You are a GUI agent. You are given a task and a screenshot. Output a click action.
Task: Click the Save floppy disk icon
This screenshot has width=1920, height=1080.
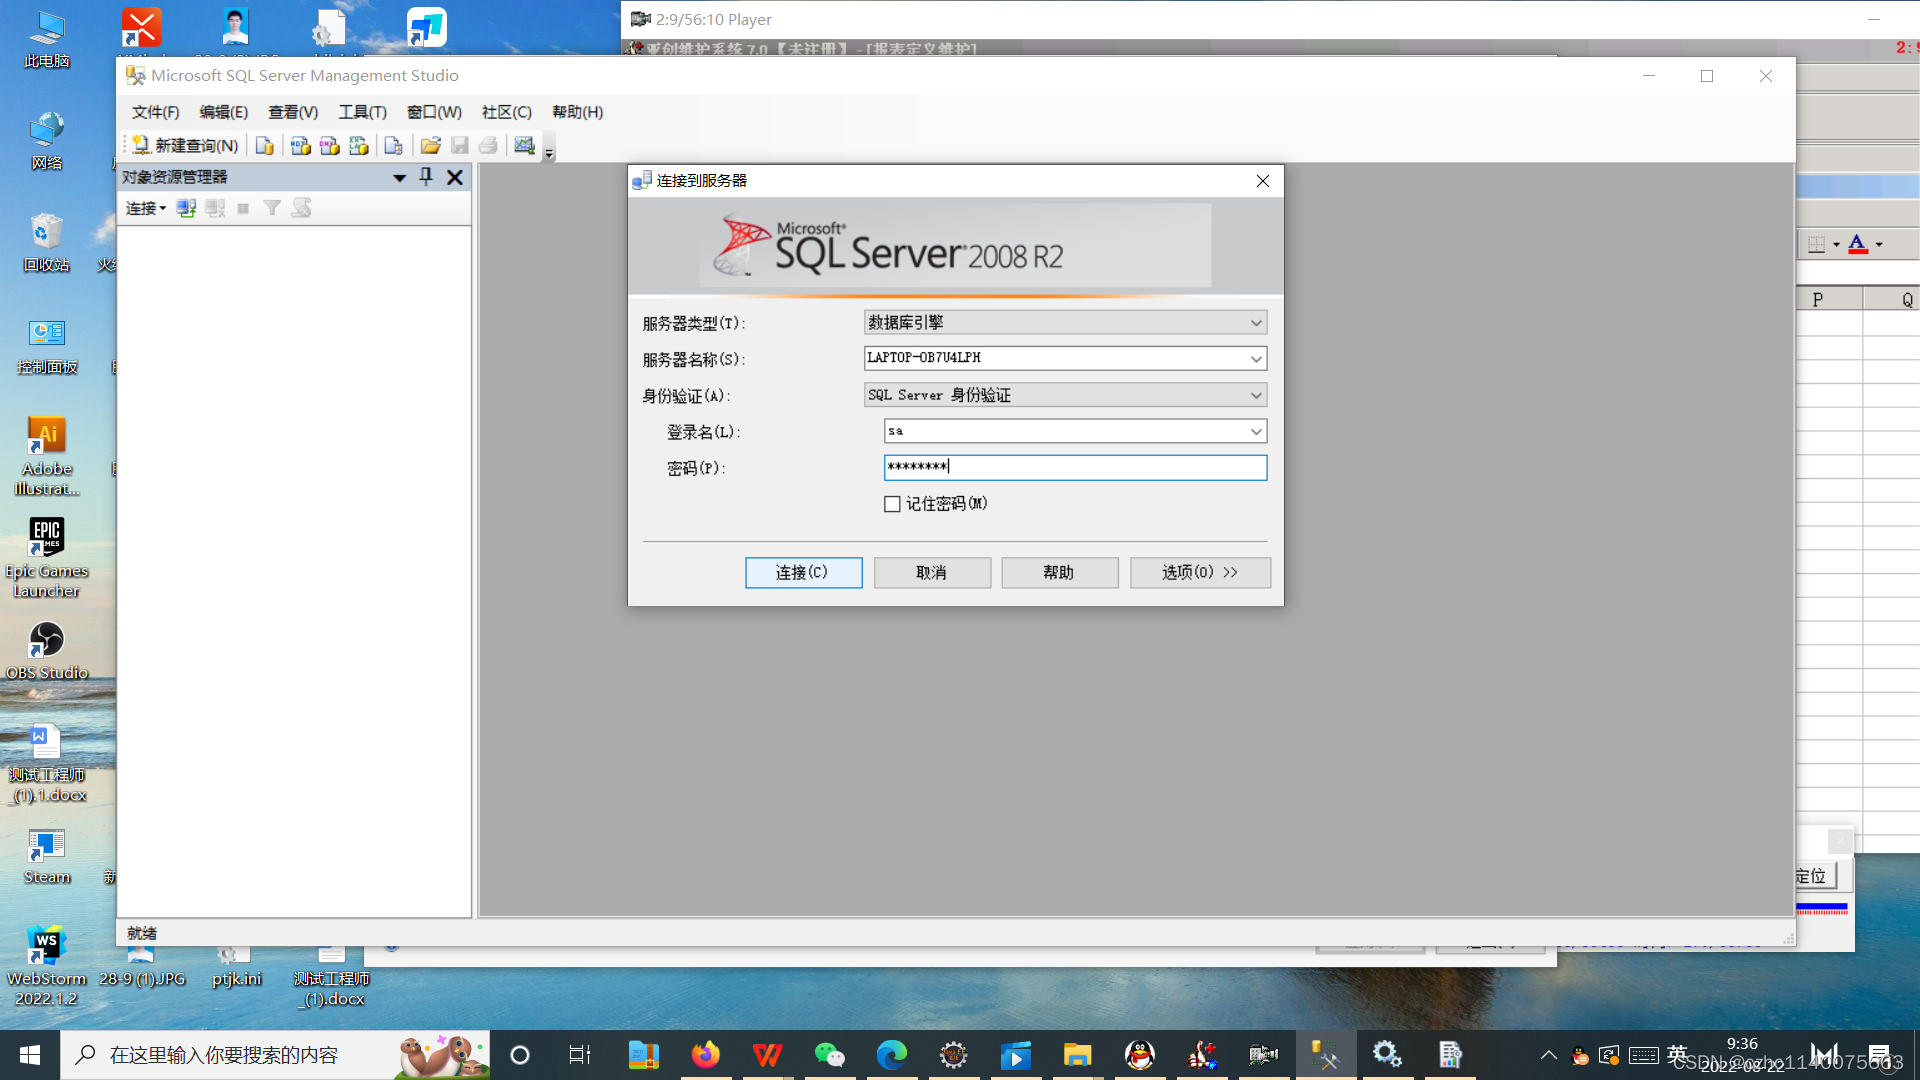tap(460, 146)
